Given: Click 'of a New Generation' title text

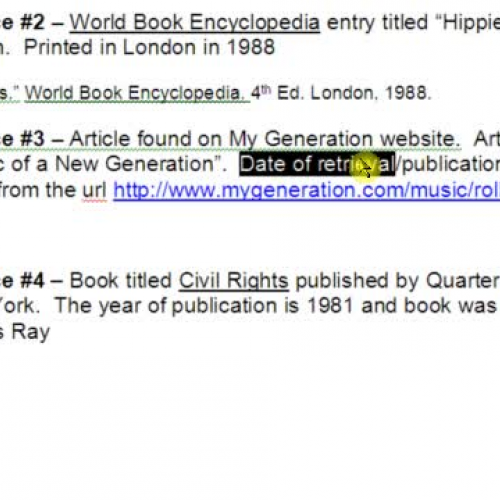Looking at the screenshot, I should click(x=117, y=164).
